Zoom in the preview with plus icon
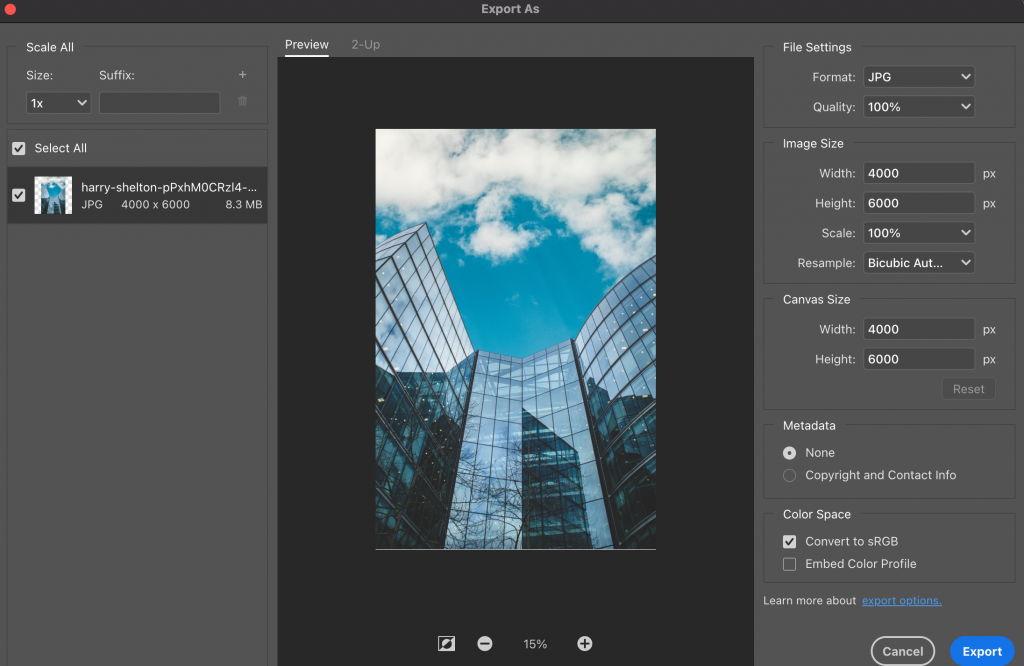This screenshot has width=1024, height=666. [x=584, y=644]
